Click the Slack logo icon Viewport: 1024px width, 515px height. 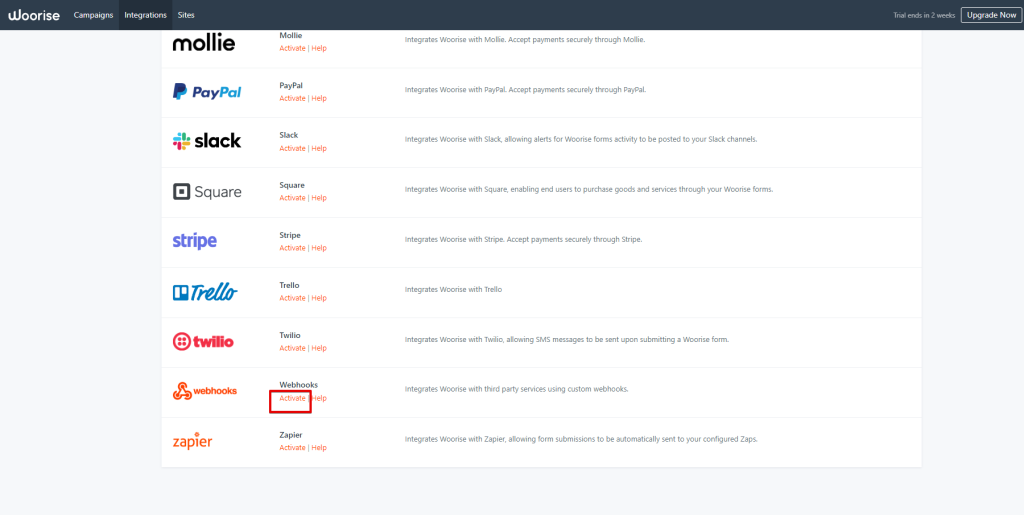(207, 141)
